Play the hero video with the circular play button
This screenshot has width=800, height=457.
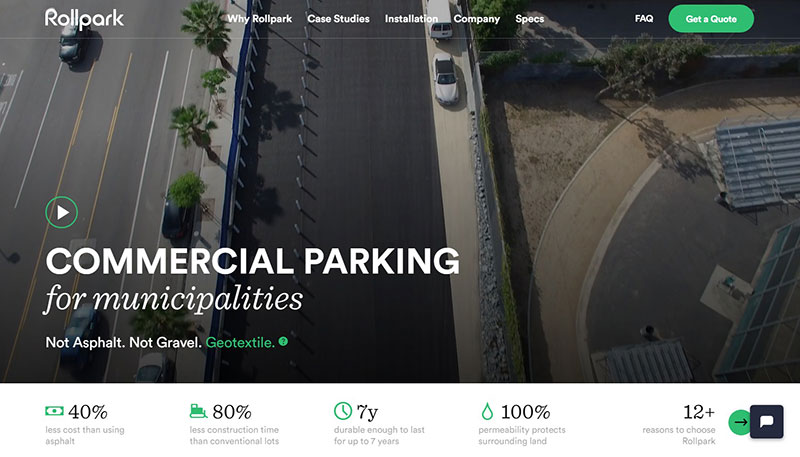point(61,212)
